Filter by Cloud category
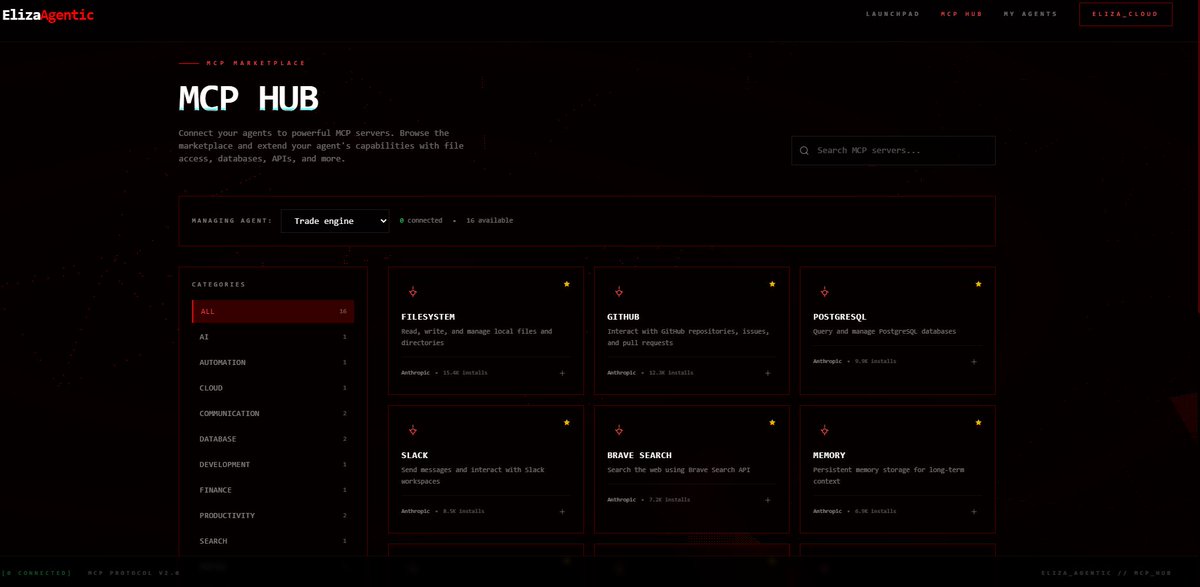Image resolution: width=1200 pixels, height=587 pixels. coord(273,388)
